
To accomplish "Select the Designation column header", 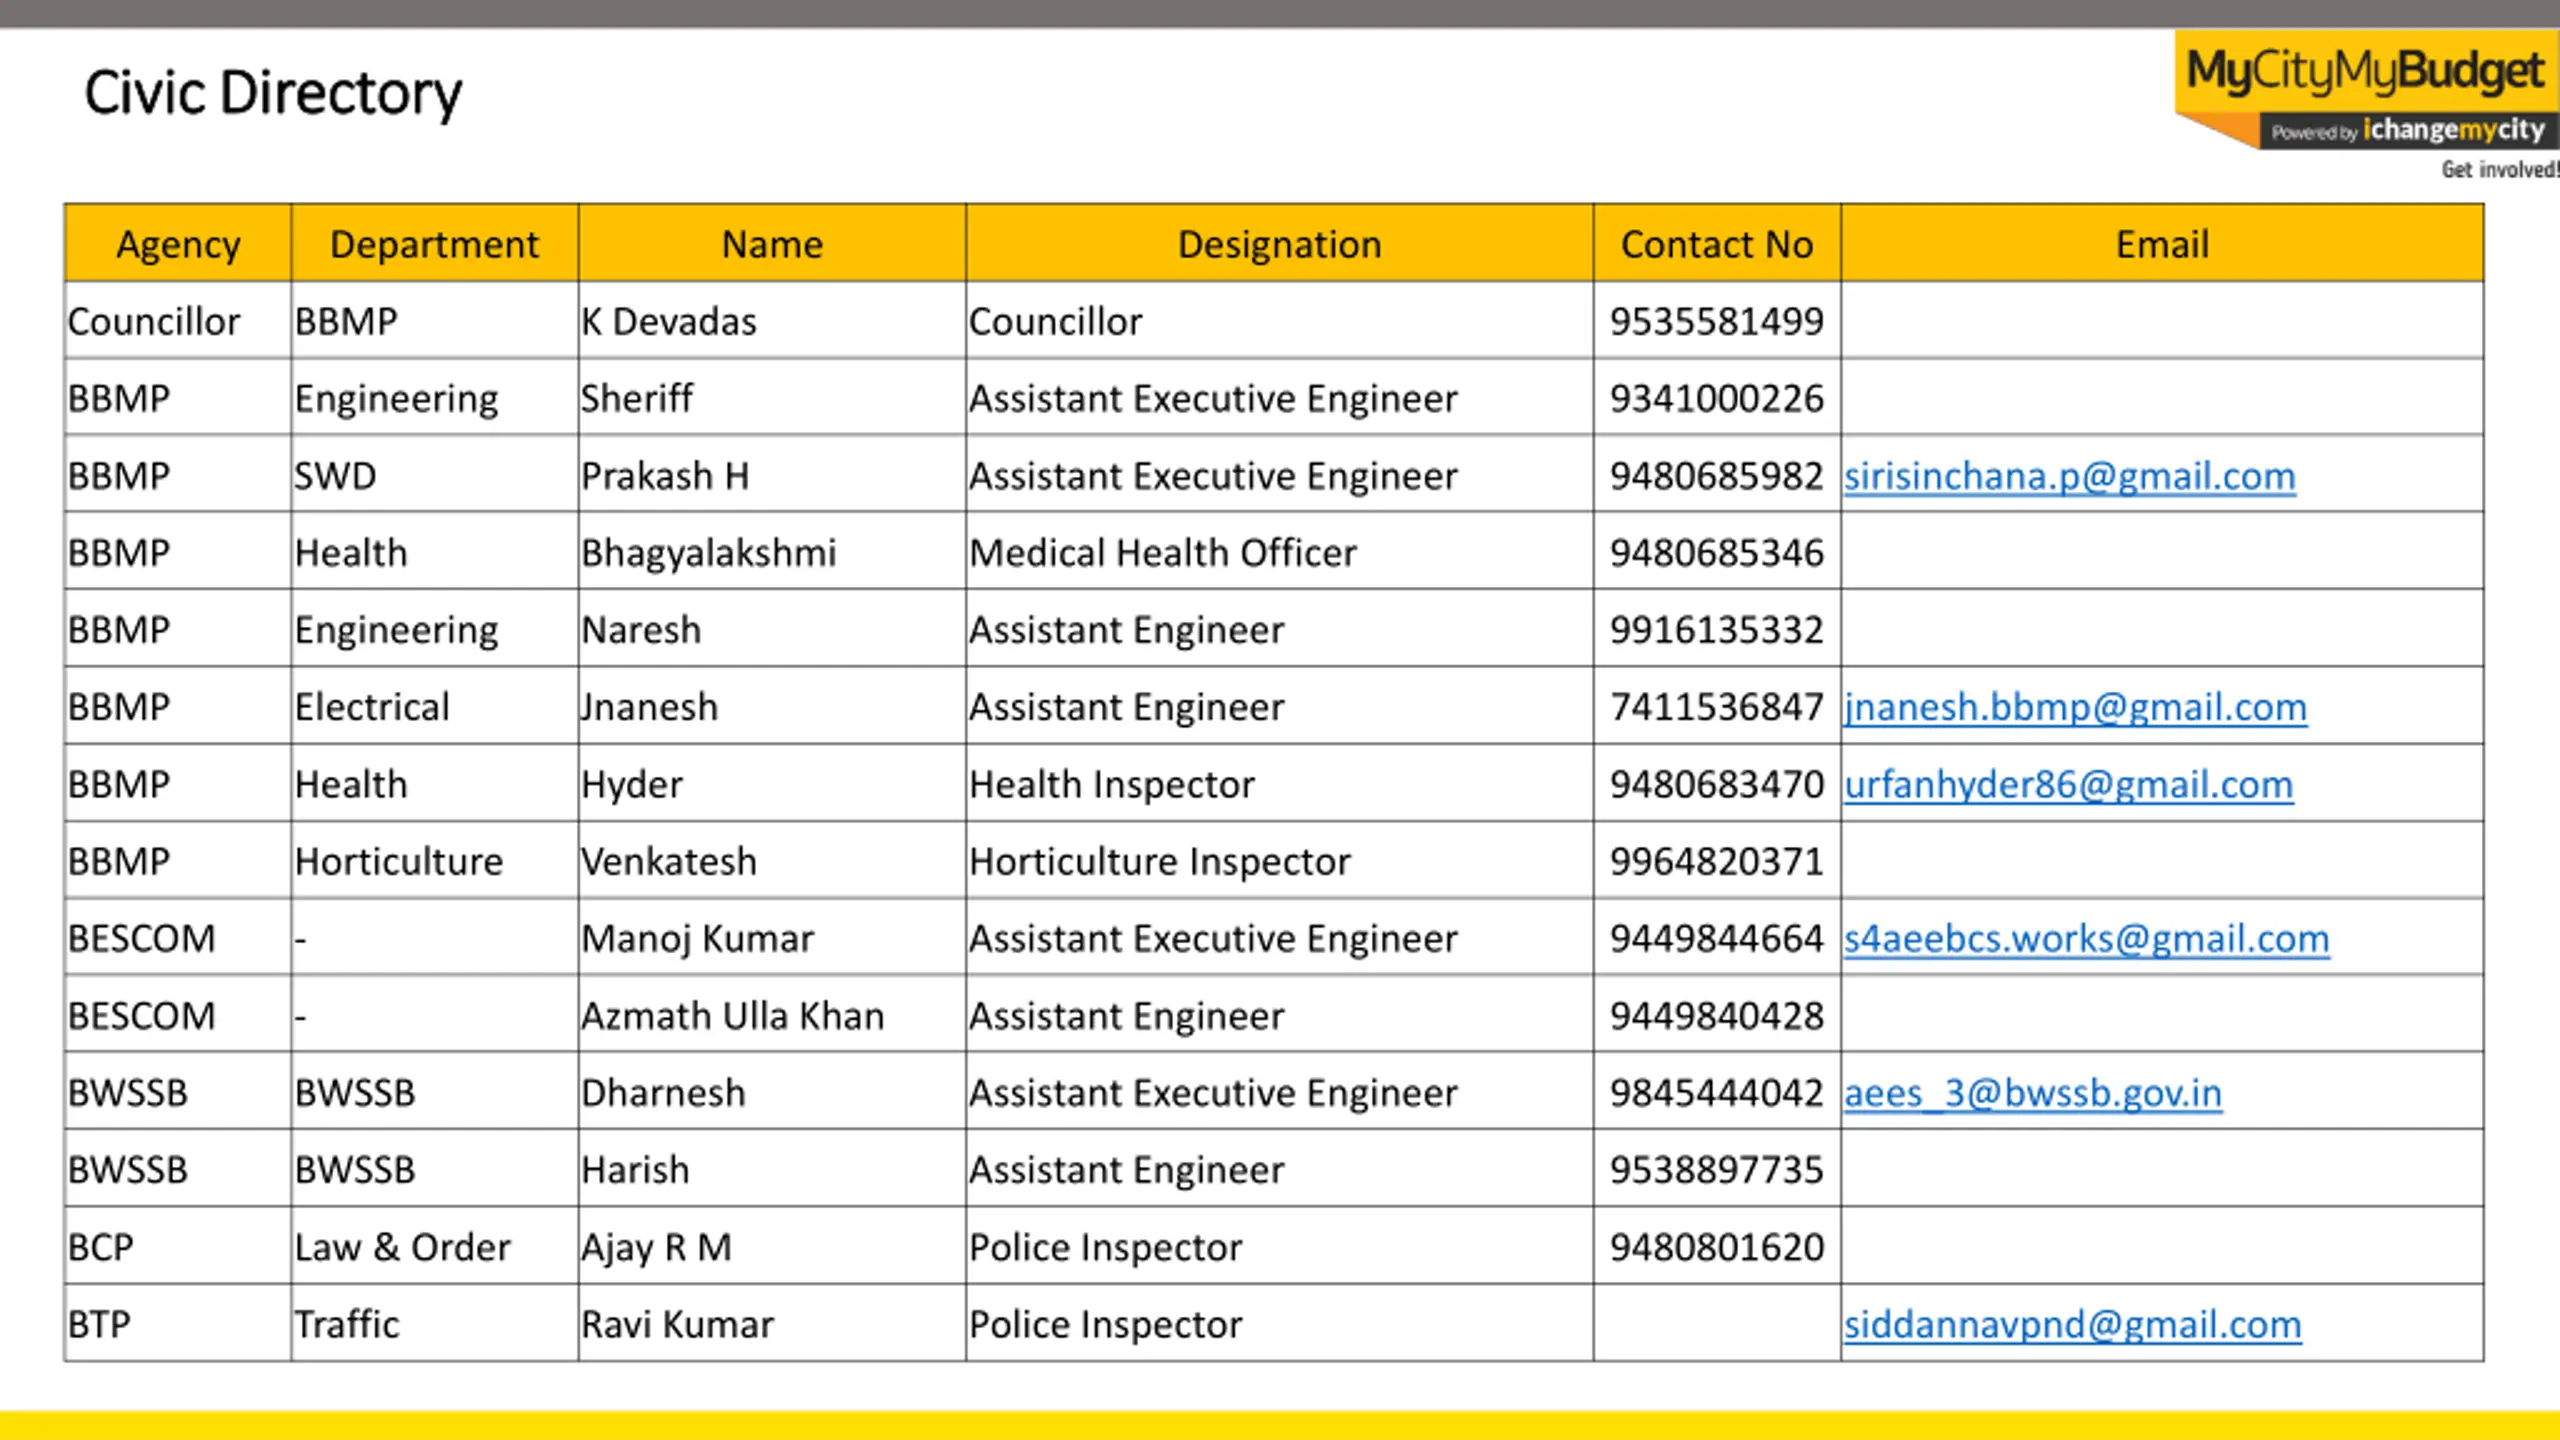I will (1279, 243).
